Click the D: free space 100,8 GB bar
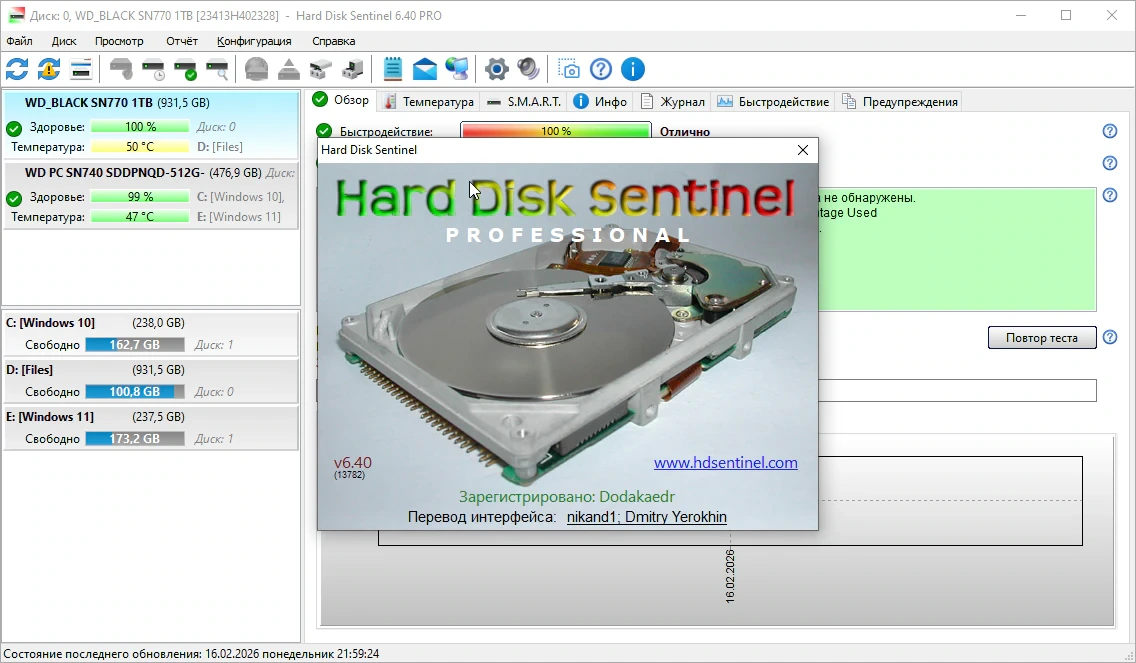The height and width of the screenshot is (663, 1136). tap(135, 392)
